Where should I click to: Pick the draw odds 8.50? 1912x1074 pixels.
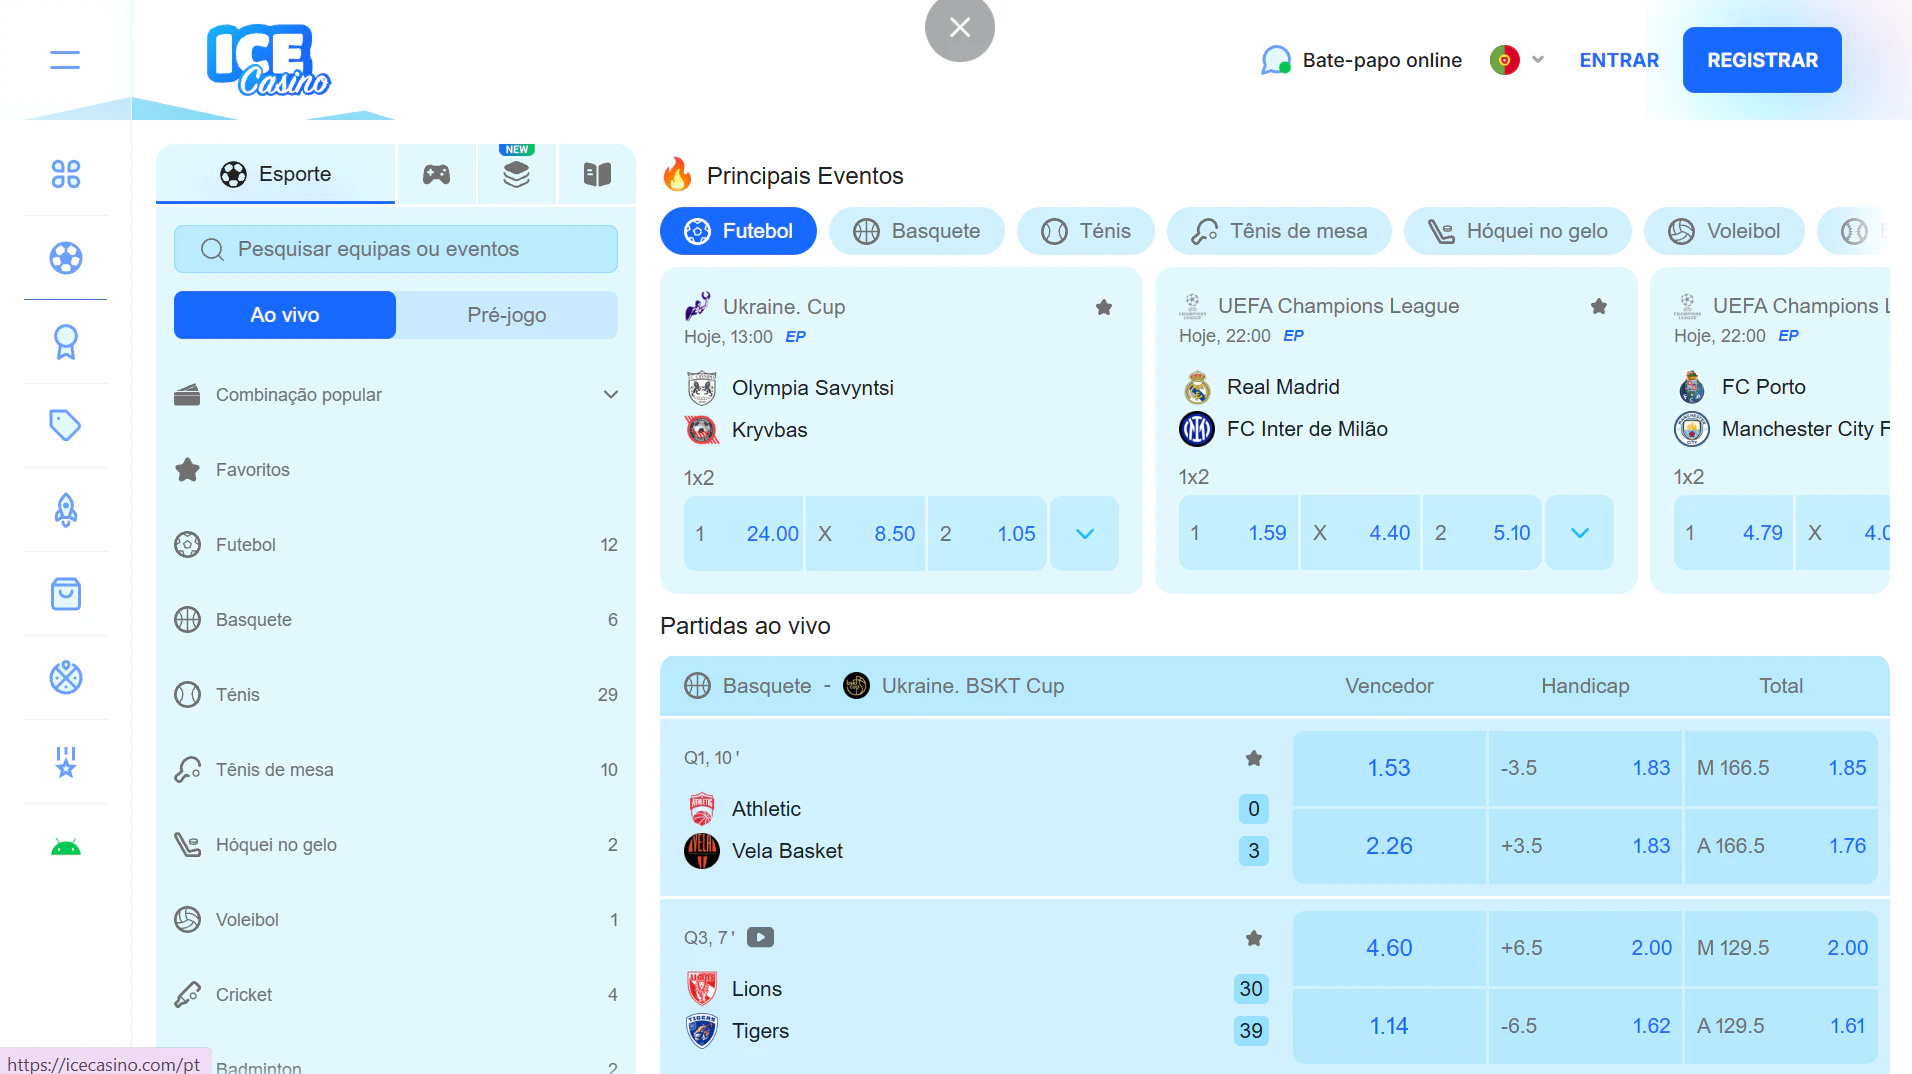pyautogui.click(x=866, y=534)
